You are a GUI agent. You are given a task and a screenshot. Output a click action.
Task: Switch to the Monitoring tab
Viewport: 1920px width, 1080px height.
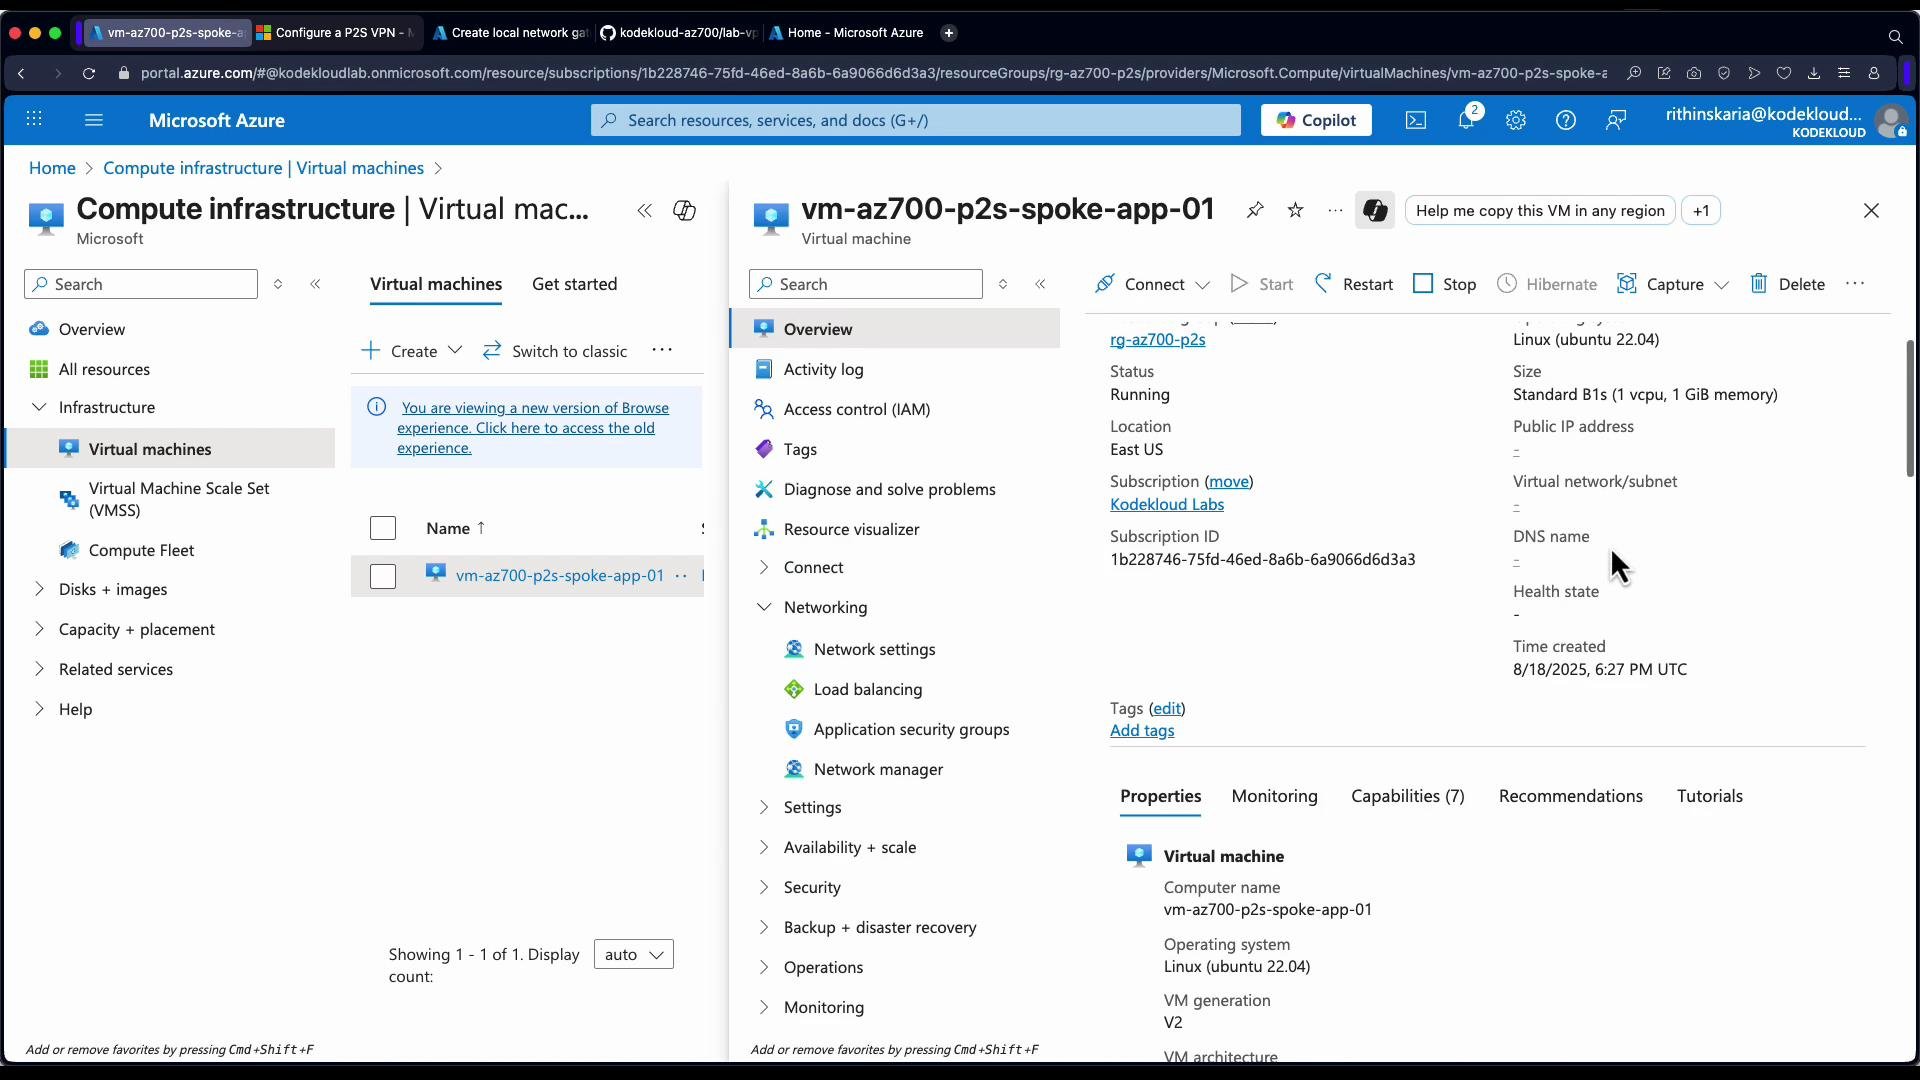[x=1274, y=796]
